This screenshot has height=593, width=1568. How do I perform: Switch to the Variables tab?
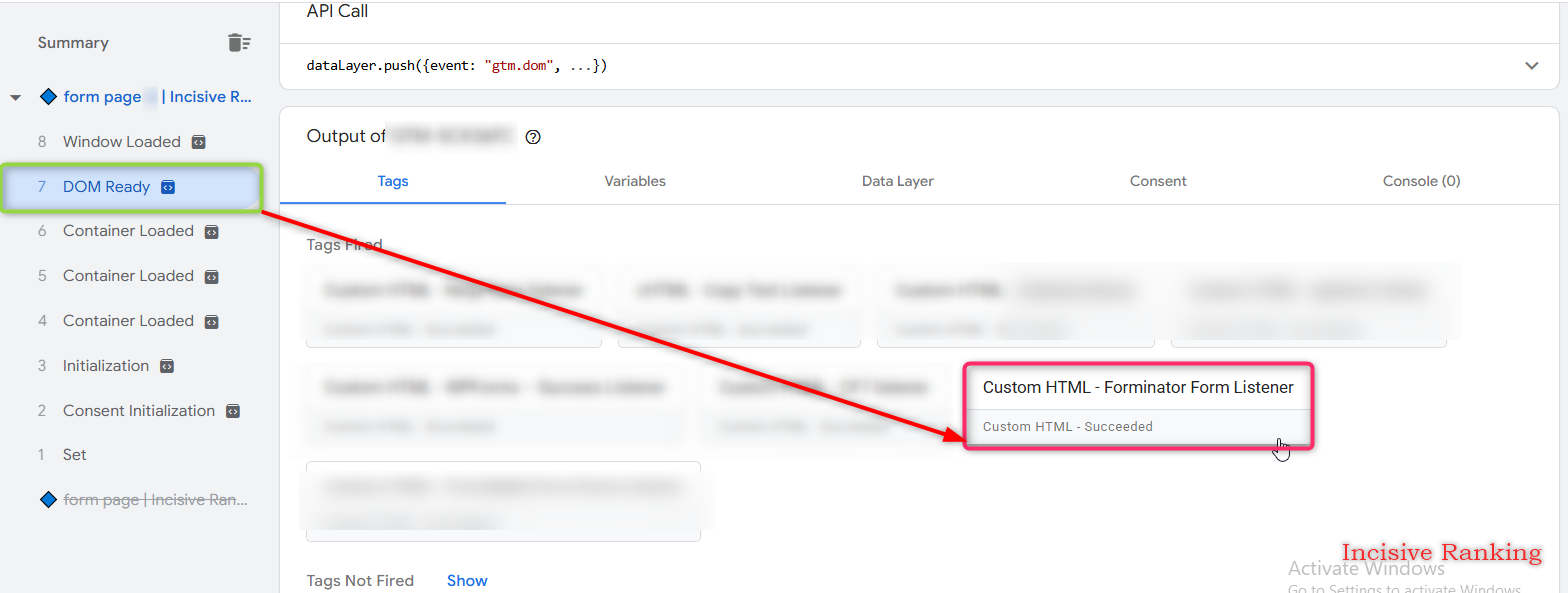[x=635, y=181]
